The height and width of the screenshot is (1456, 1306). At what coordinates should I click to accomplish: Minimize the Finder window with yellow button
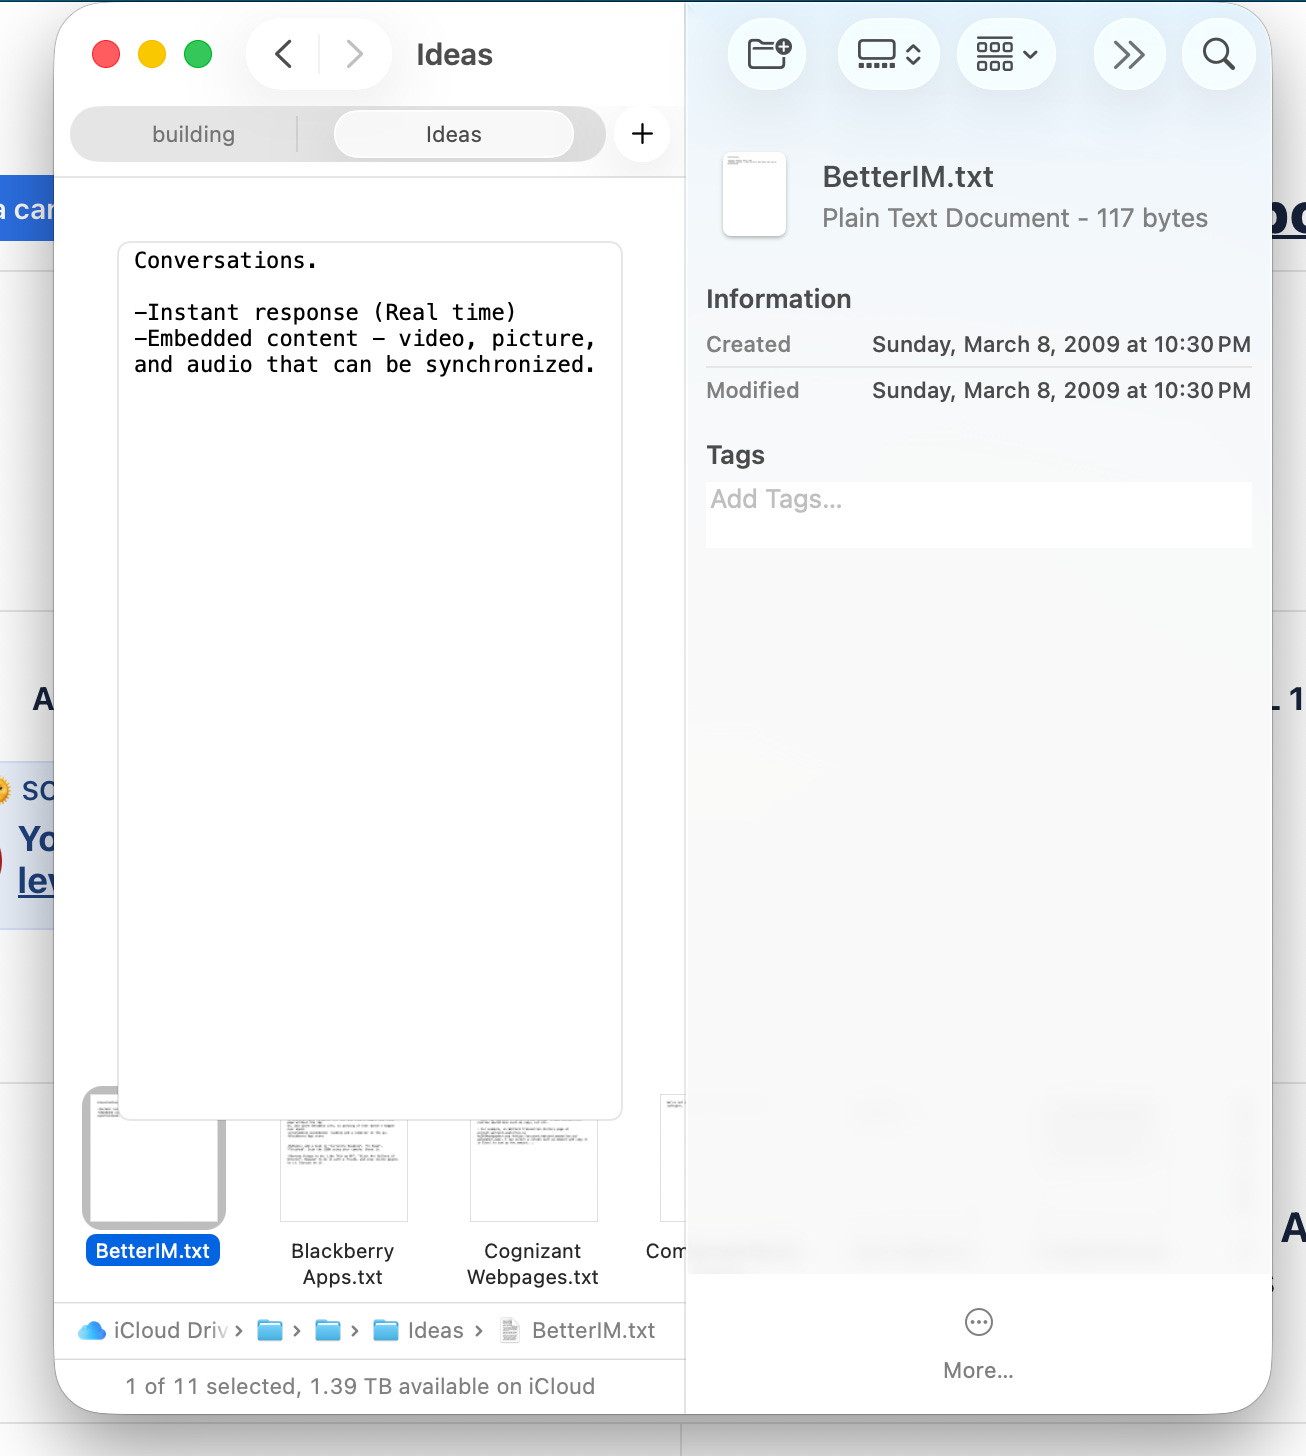click(x=152, y=54)
